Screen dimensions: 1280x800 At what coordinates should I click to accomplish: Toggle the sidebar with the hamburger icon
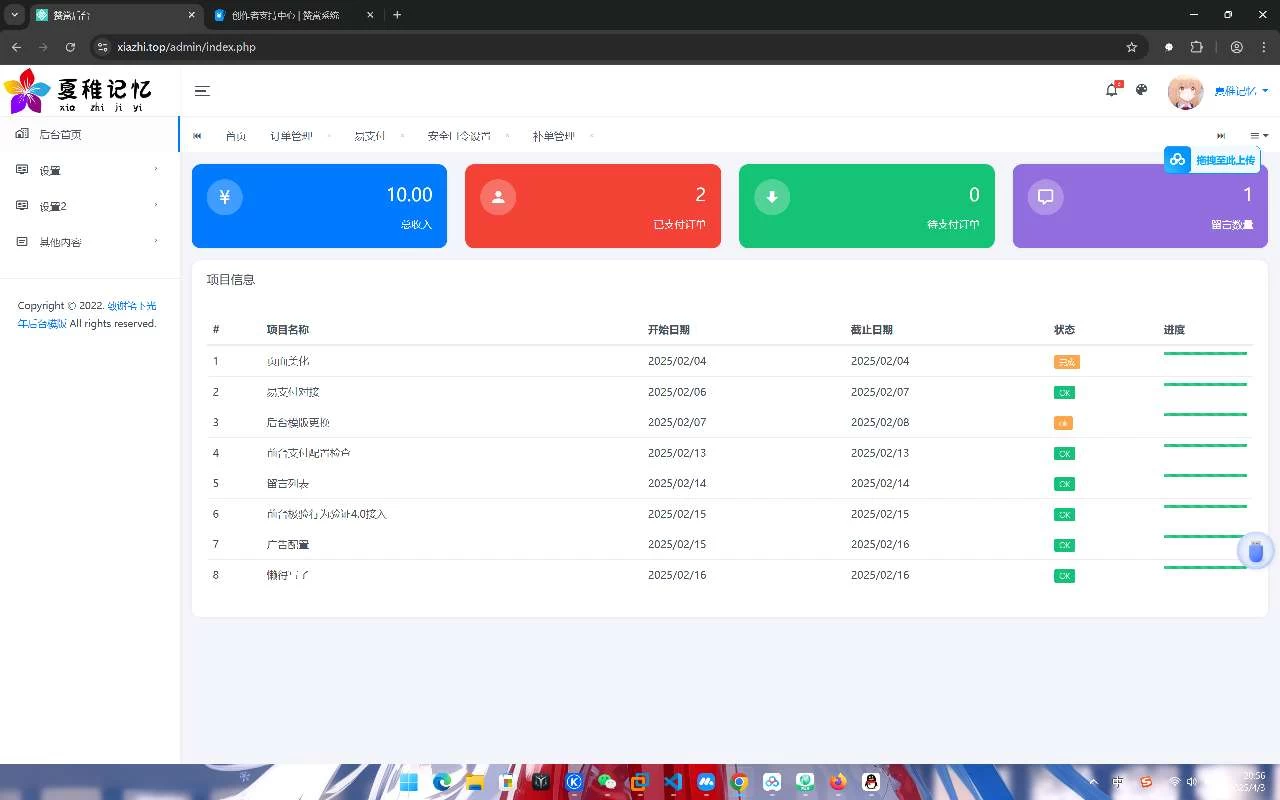(x=202, y=91)
